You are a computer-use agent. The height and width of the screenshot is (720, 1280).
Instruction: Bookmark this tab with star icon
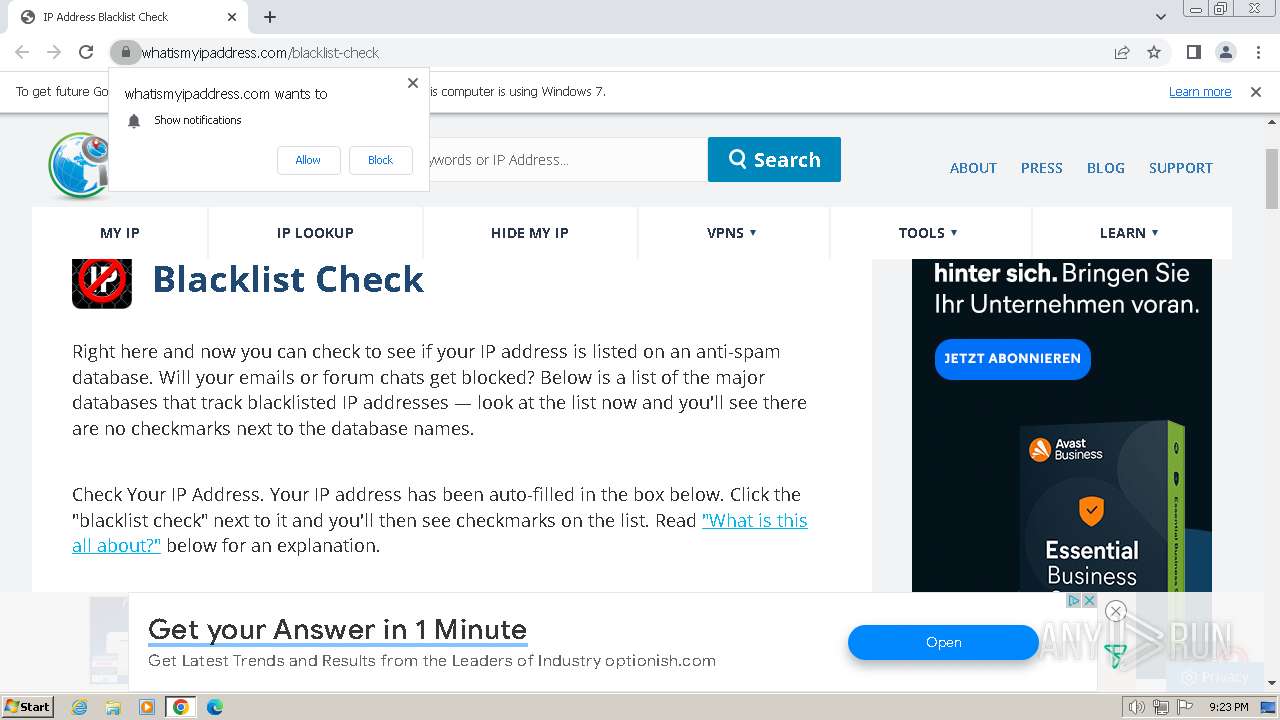[x=1154, y=52]
